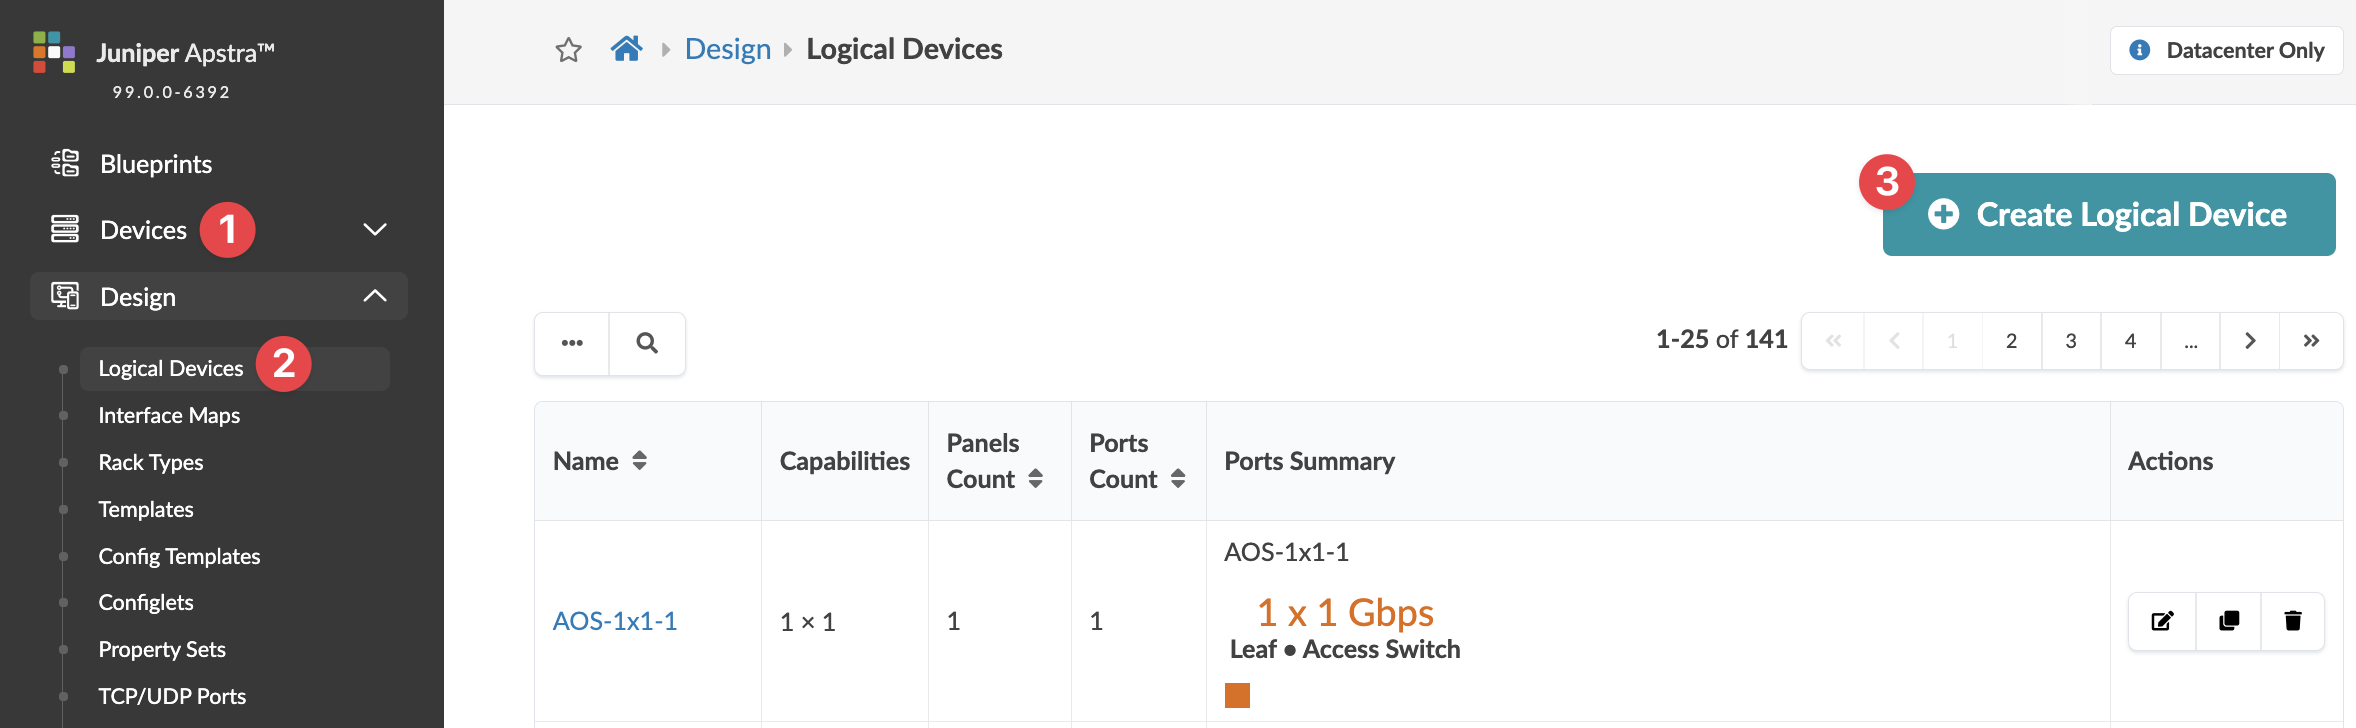2356x728 pixels.
Task: Clone the AOS-1x1-1 logical device
Action: pyautogui.click(x=2228, y=621)
